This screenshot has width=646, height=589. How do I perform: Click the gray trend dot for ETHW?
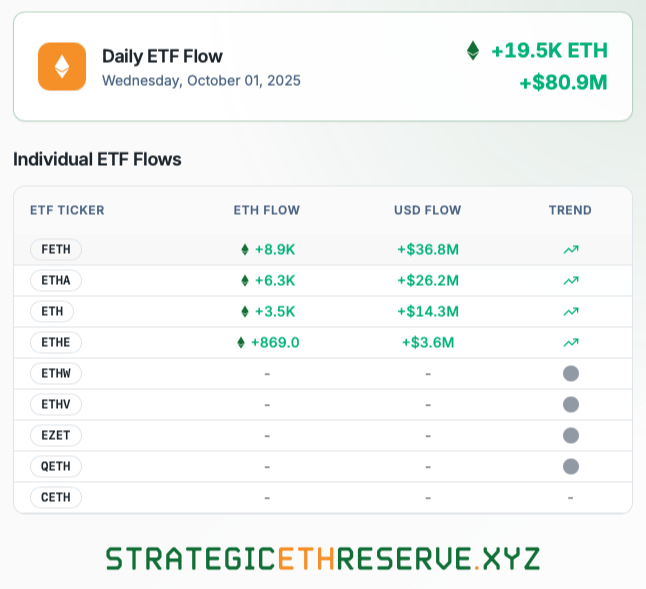(571, 373)
